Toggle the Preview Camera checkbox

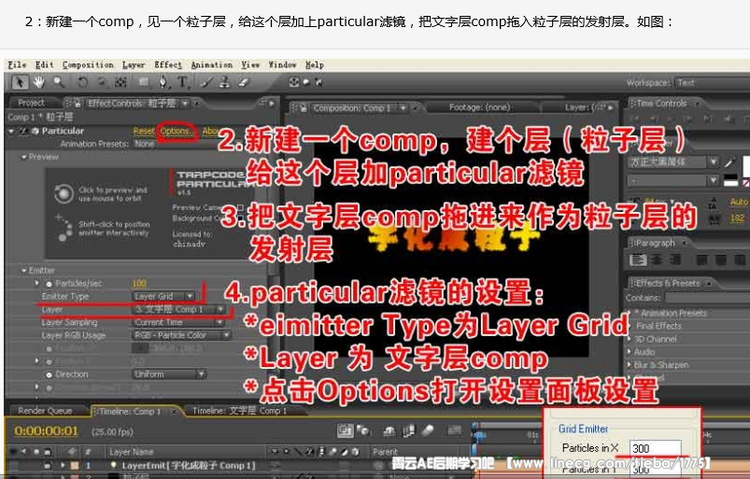click(241, 207)
